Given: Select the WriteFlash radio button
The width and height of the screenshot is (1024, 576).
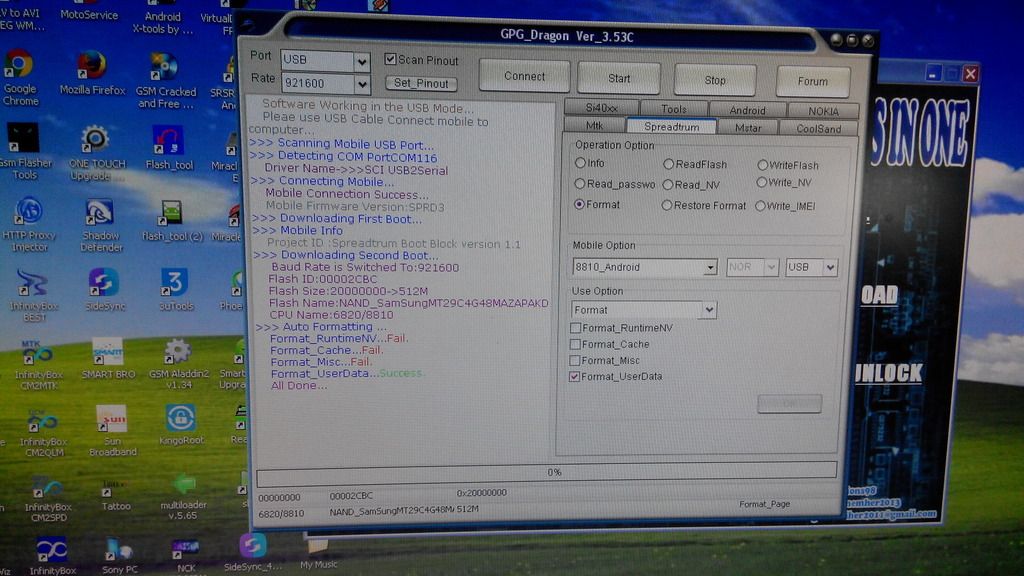Looking at the screenshot, I should point(762,165).
